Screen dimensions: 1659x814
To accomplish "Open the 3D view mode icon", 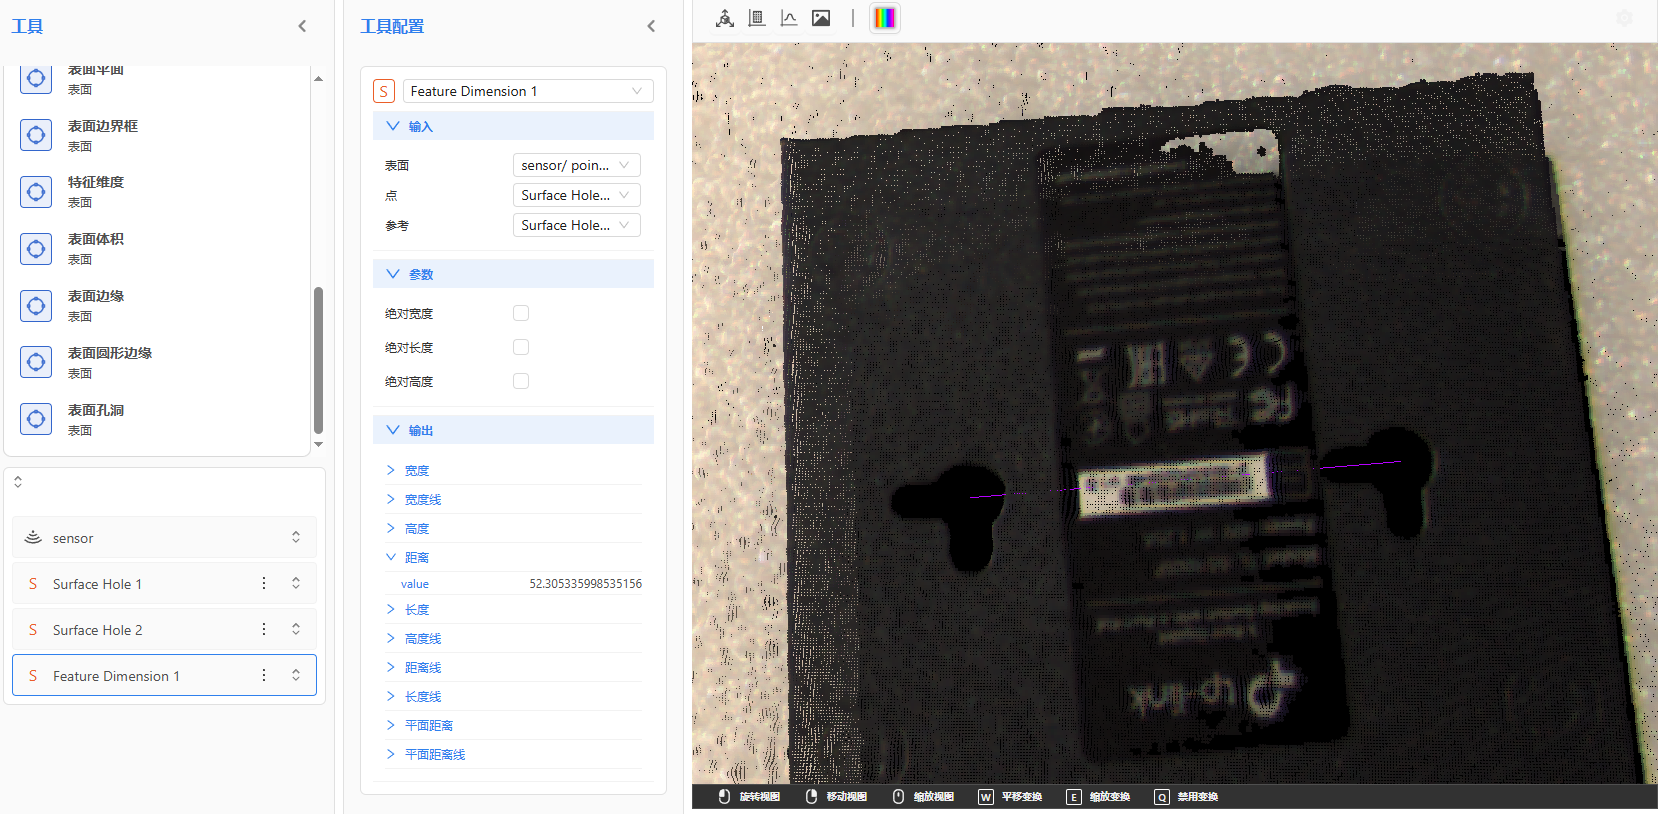I will 725,18.
